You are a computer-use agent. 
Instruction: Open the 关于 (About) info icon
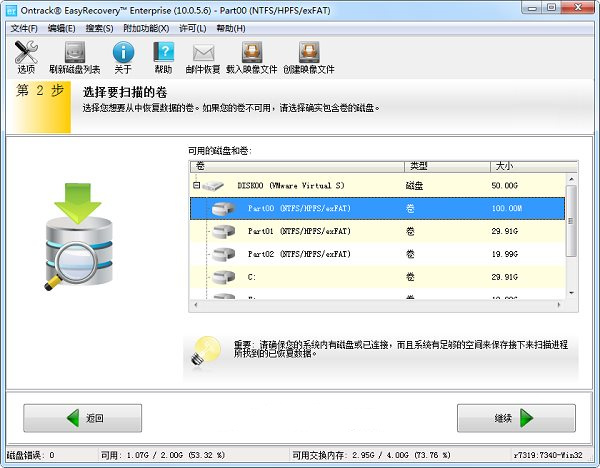pyautogui.click(x=123, y=52)
